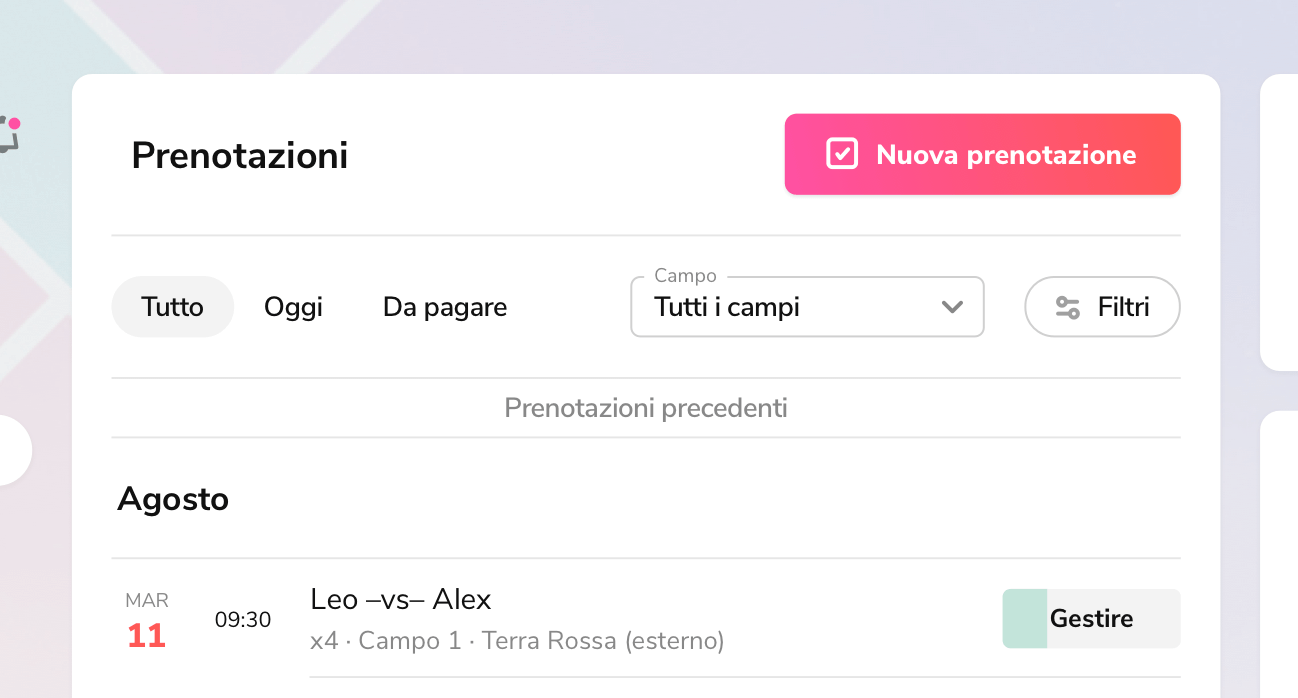
Task: Open the Filtri button
Action: (x=1102, y=307)
